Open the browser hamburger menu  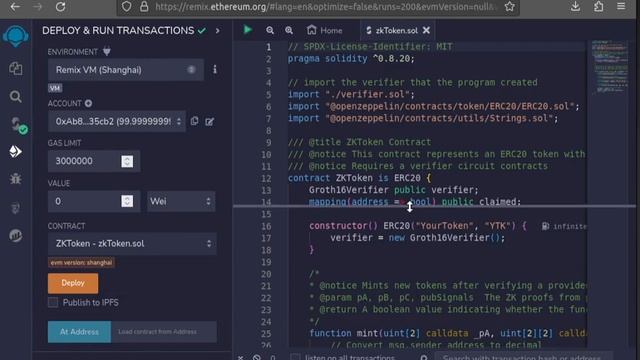pyautogui.click(x=621, y=6)
